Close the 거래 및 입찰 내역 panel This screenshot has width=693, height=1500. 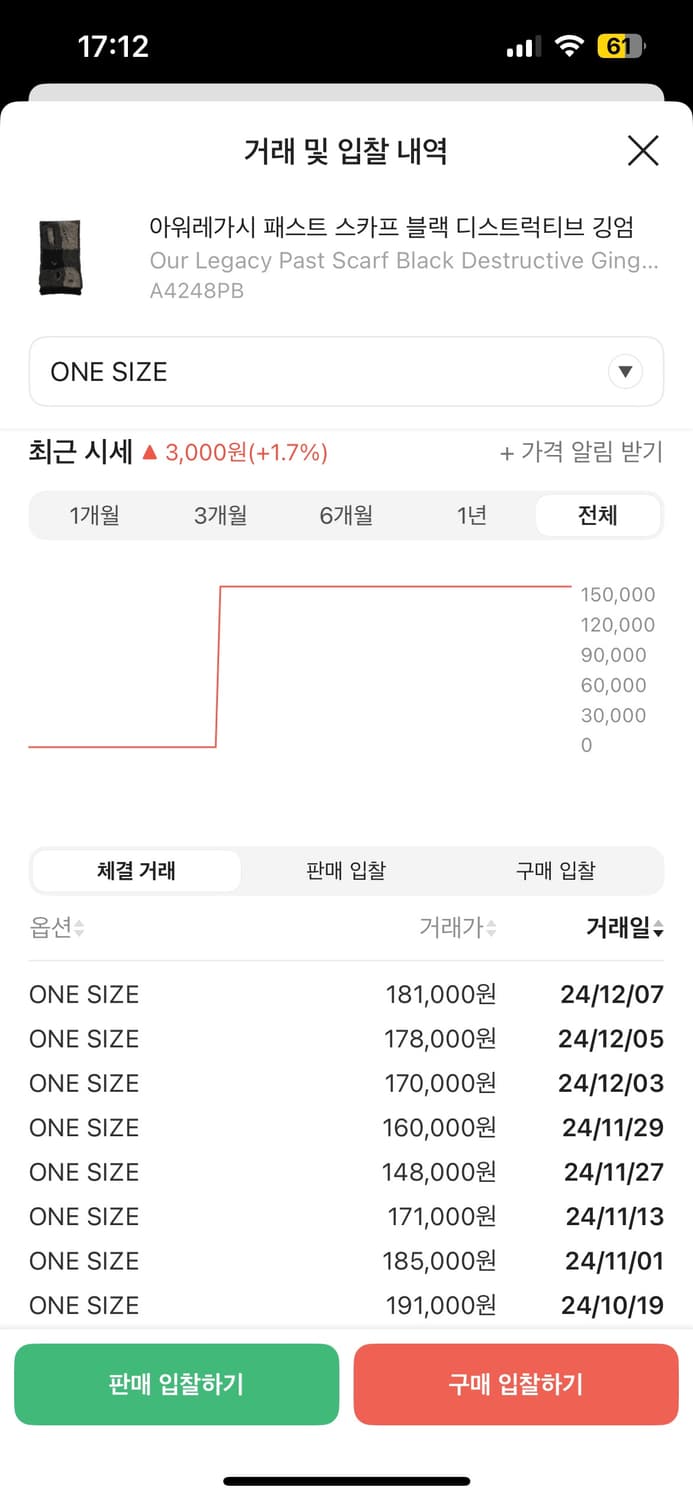point(643,151)
